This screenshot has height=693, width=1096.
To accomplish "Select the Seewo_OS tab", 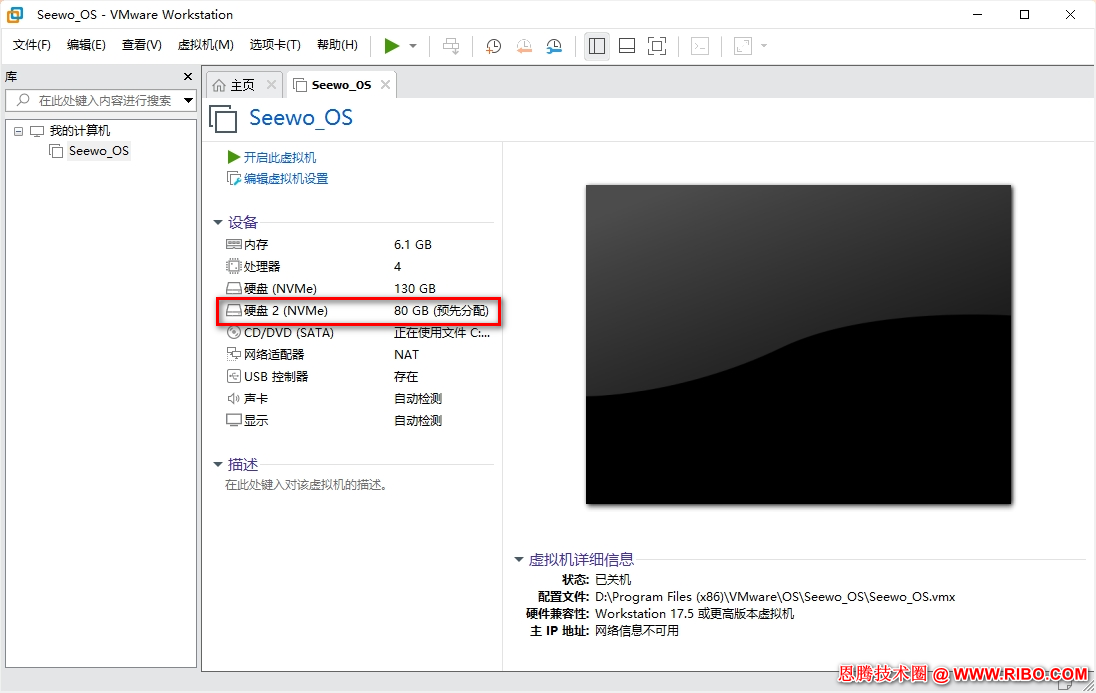I will click(x=341, y=85).
